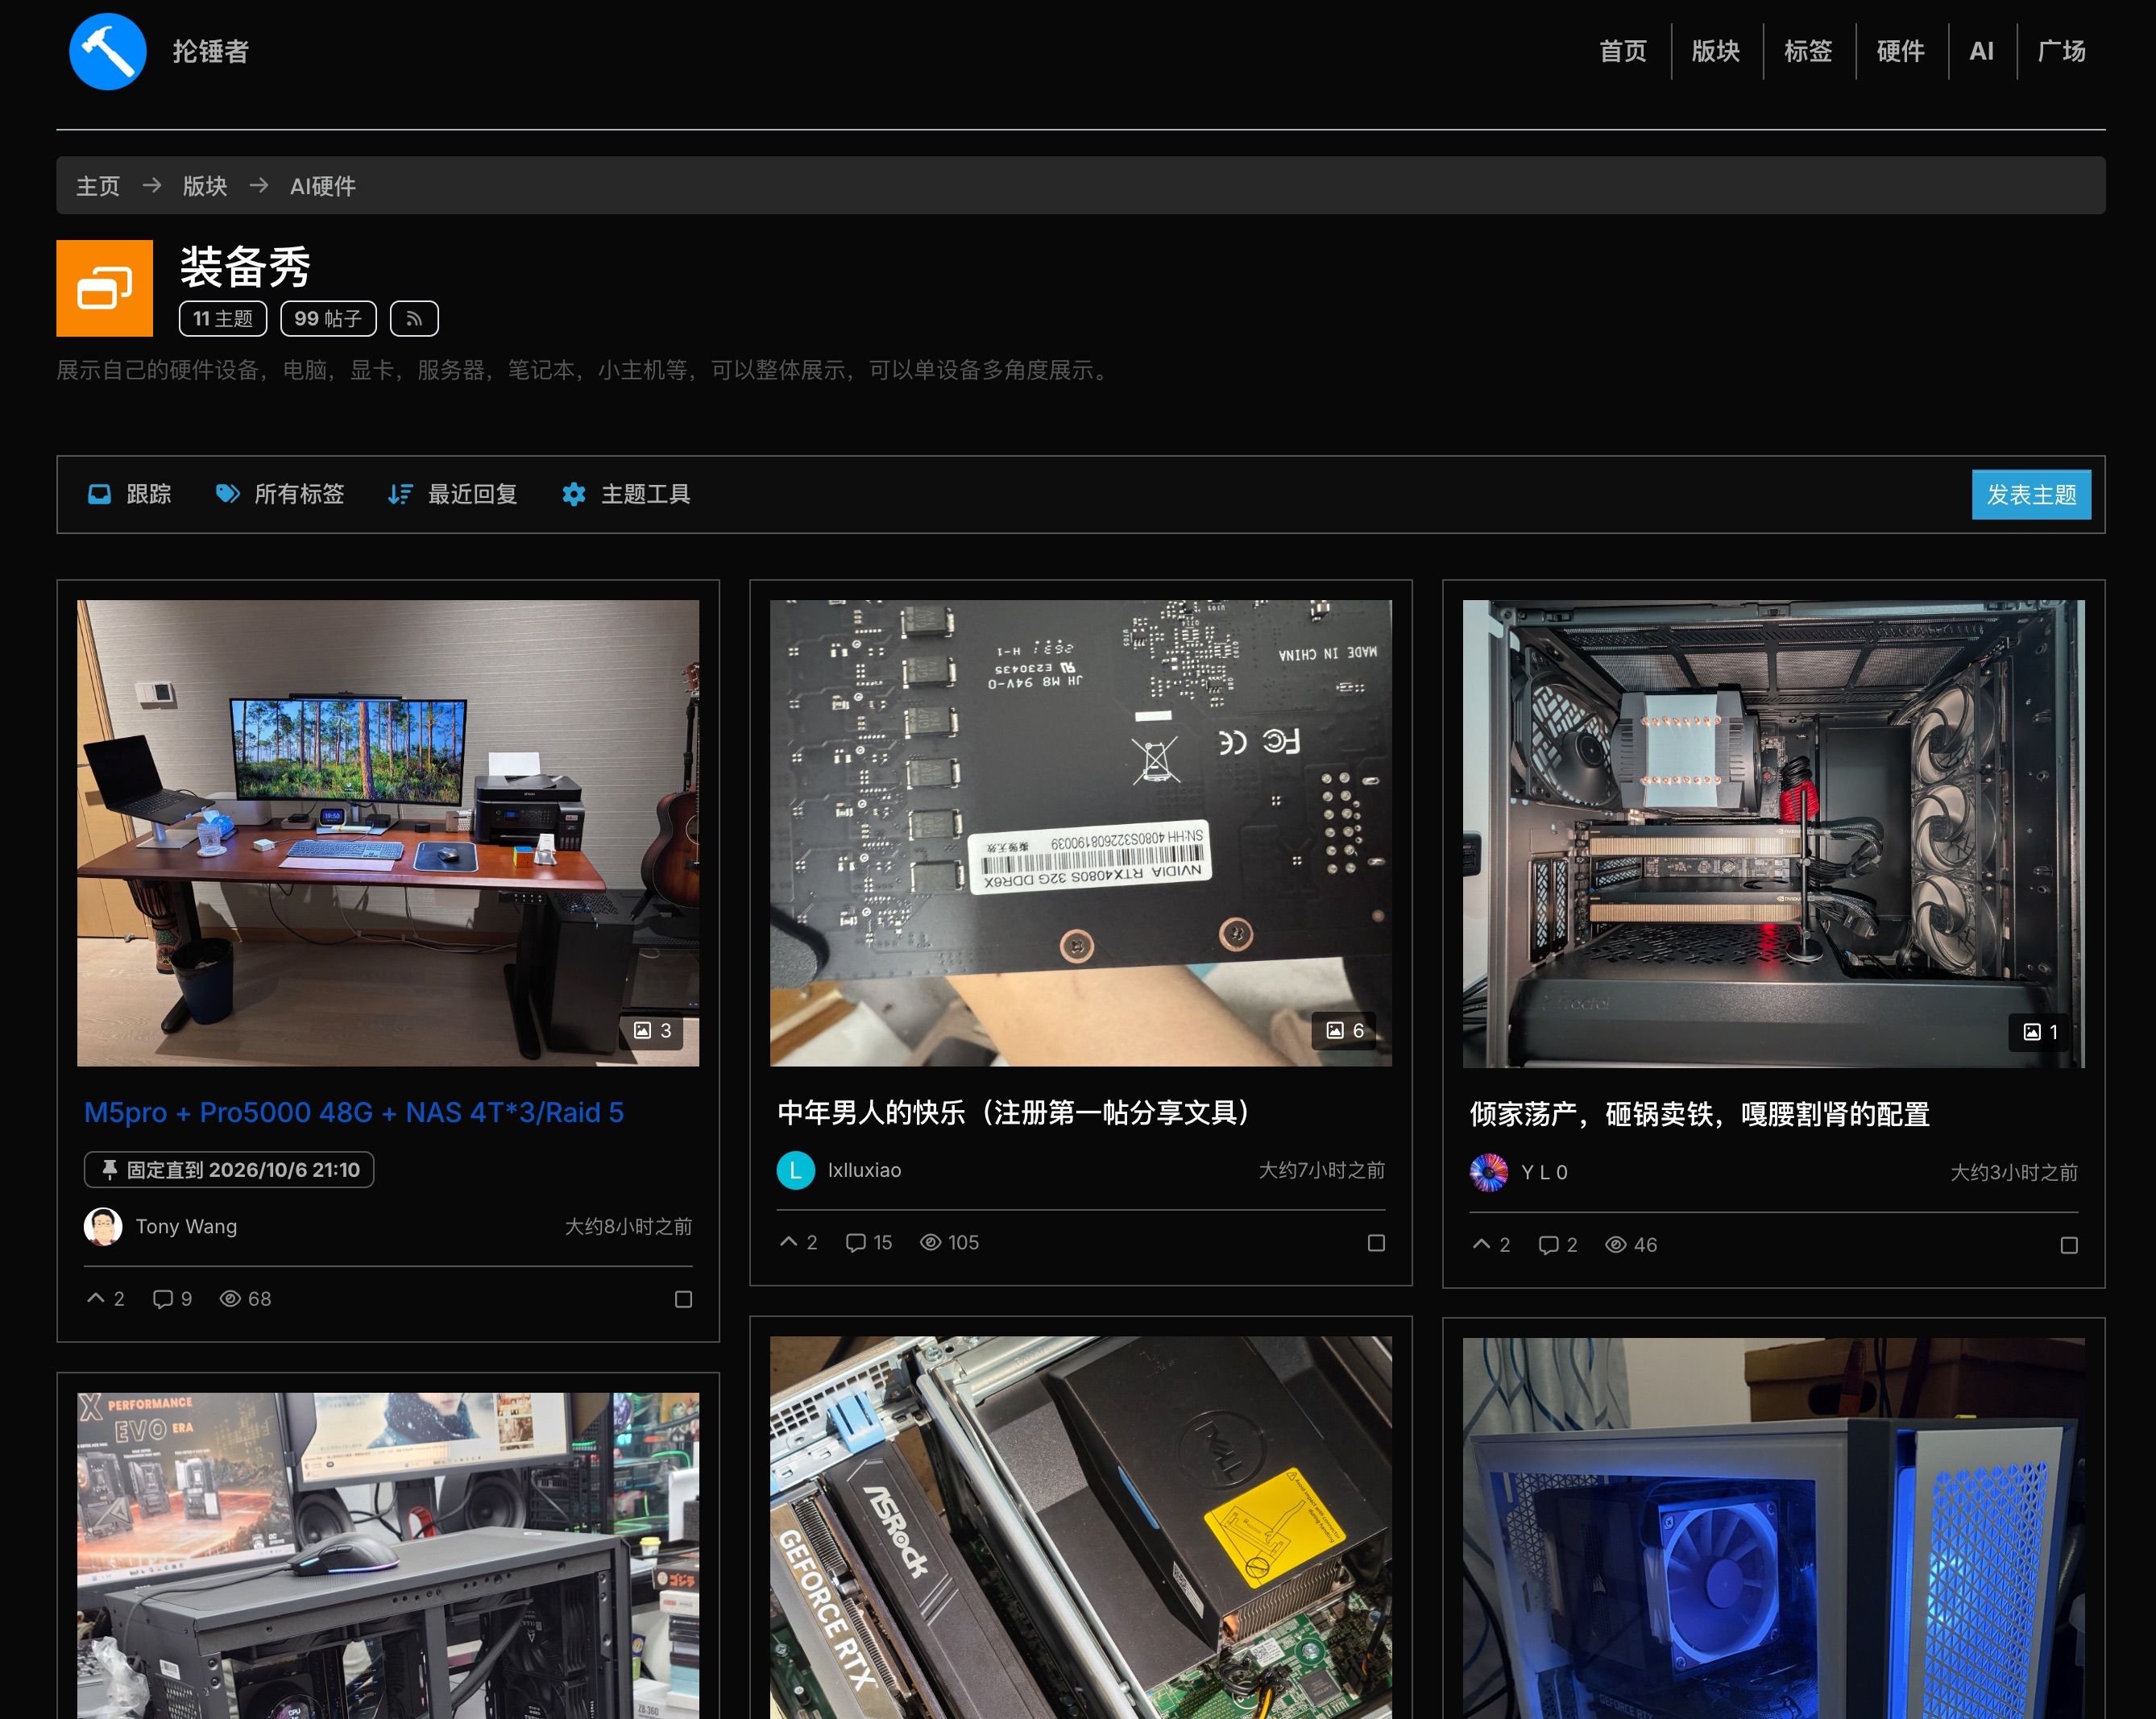
Task: Open topic M5pro + Pro5000 48G link
Action: (x=354, y=1112)
